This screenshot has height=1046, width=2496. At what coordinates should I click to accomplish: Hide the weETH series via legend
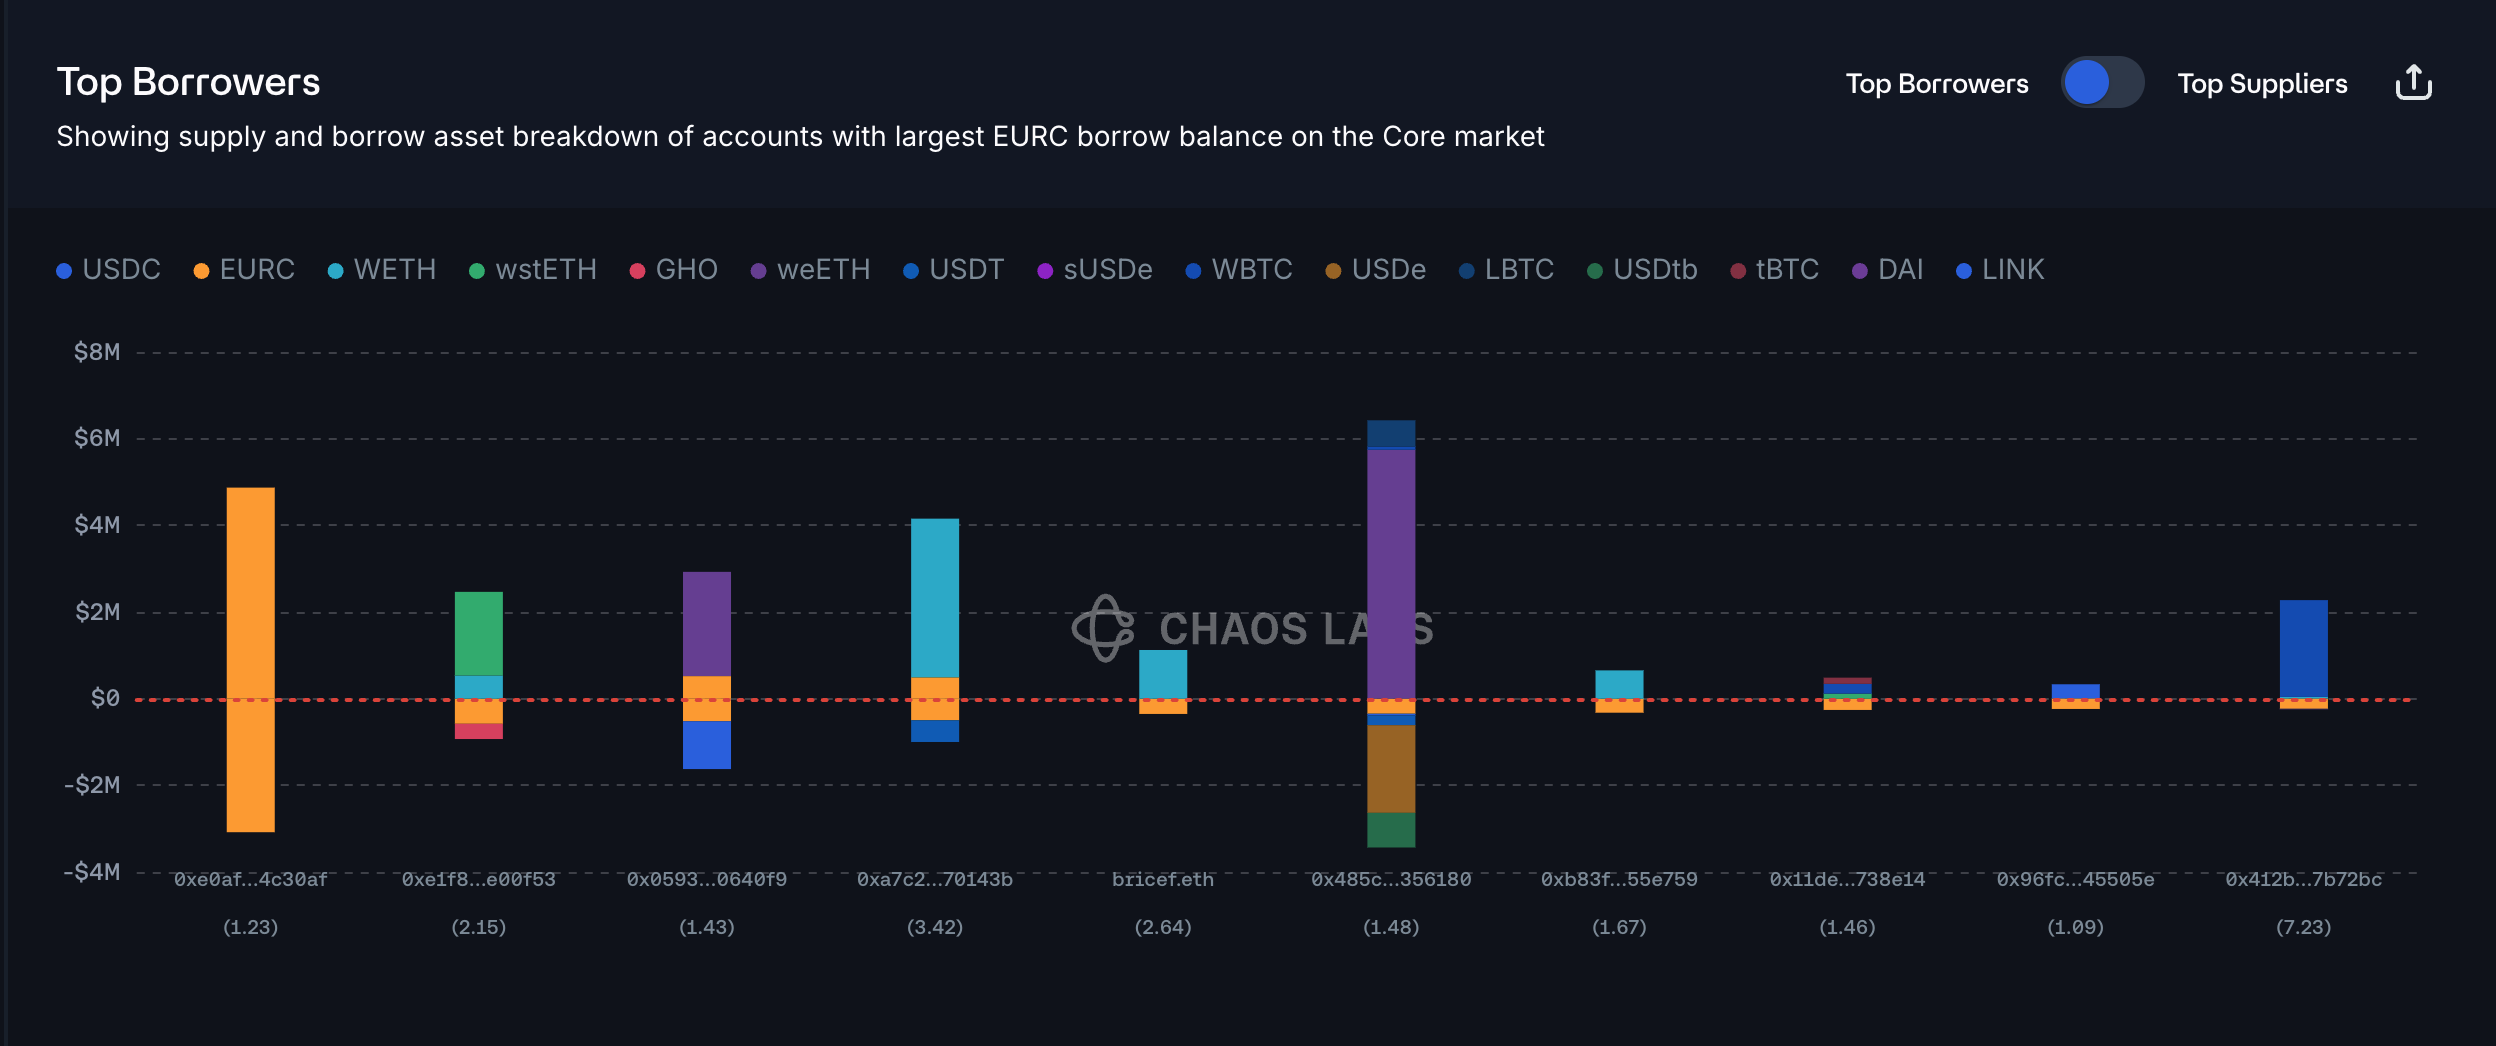coord(811,270)
